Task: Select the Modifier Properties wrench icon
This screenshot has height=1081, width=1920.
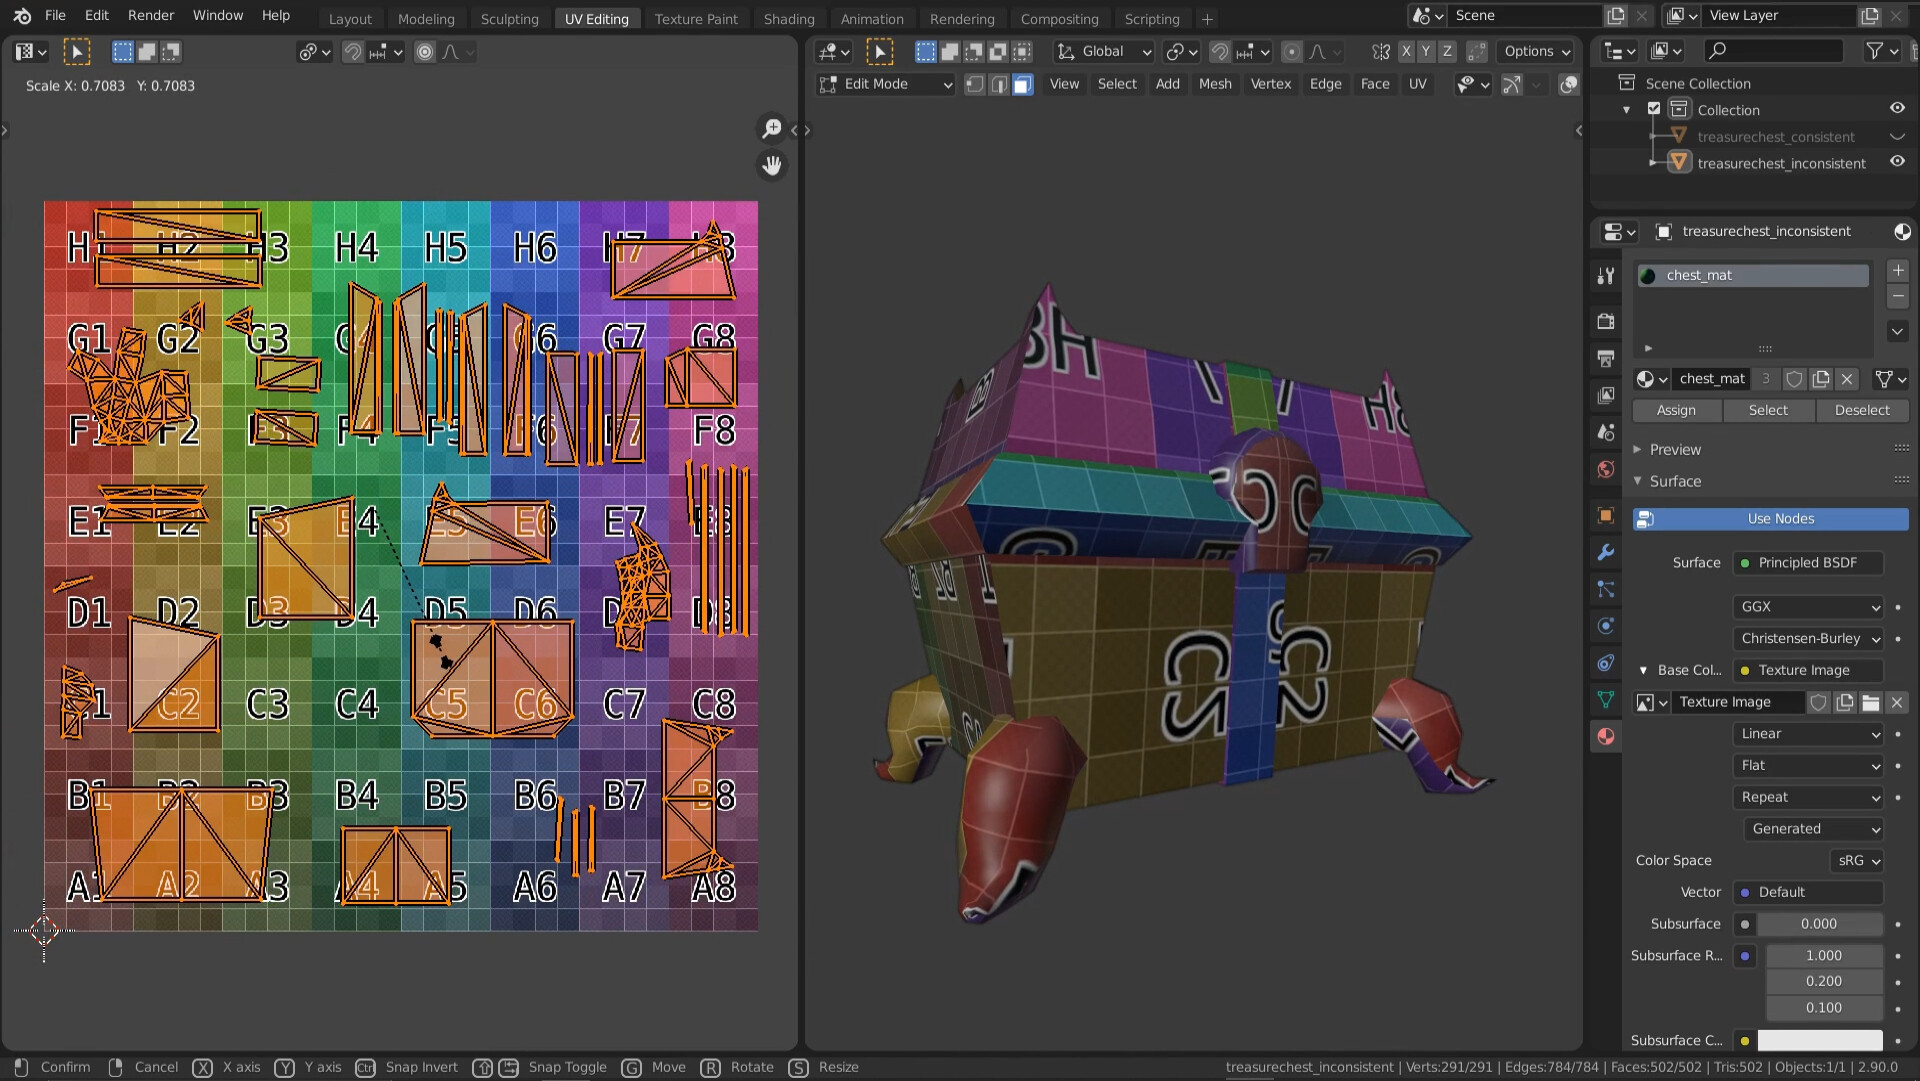Action: coord(1605,552)
